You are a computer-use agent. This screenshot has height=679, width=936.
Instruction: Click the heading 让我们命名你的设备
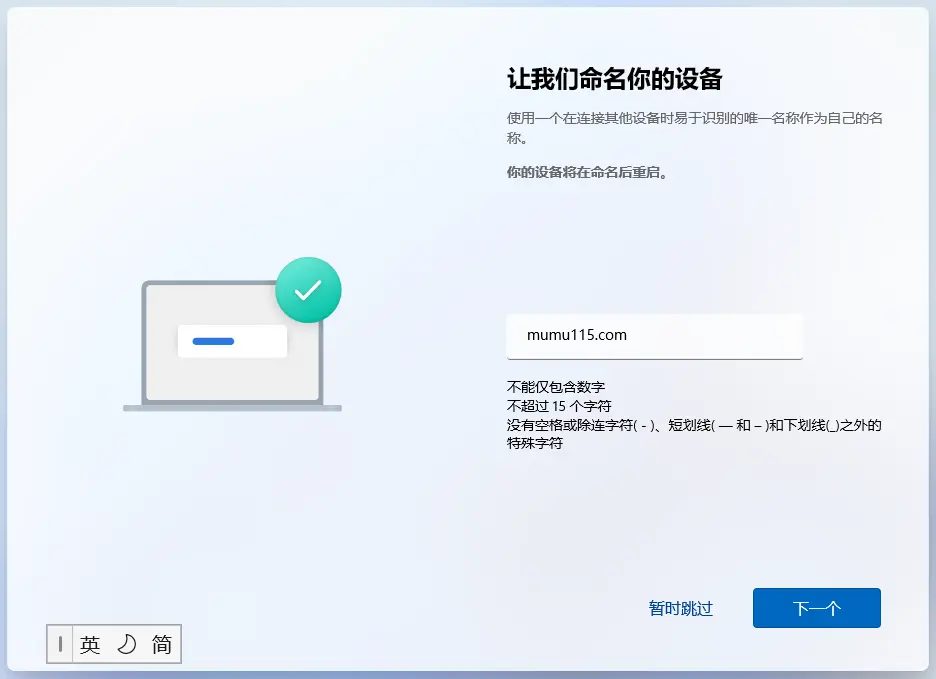614,78
